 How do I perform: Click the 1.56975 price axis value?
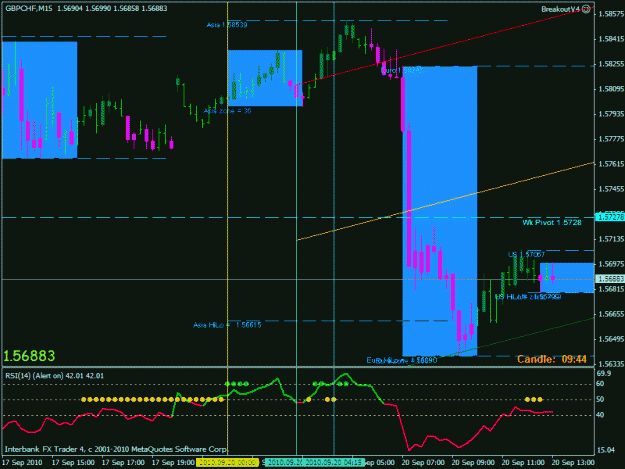click(x=611, y=264)
